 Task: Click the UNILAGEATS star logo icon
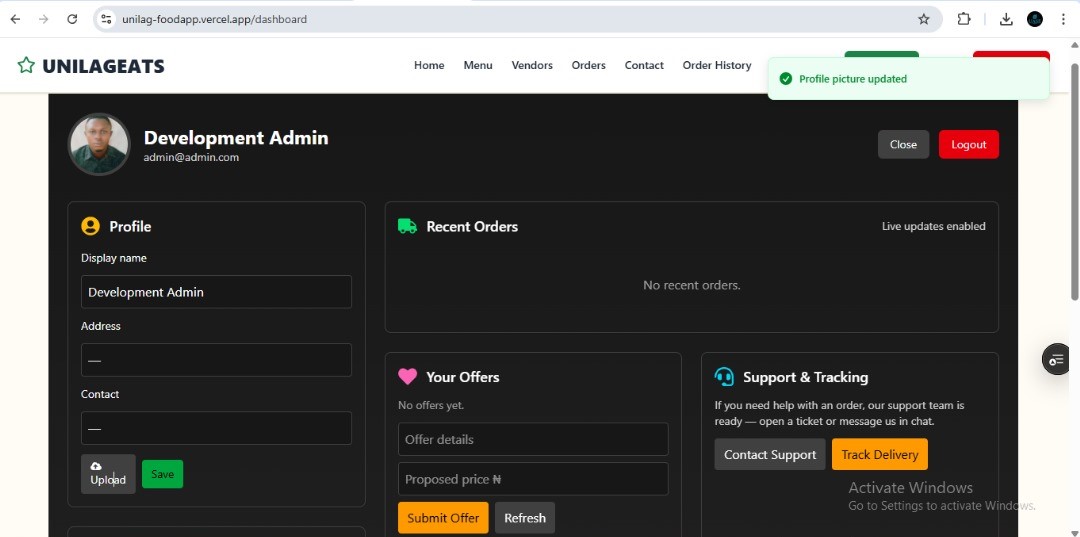coord(26,66)
